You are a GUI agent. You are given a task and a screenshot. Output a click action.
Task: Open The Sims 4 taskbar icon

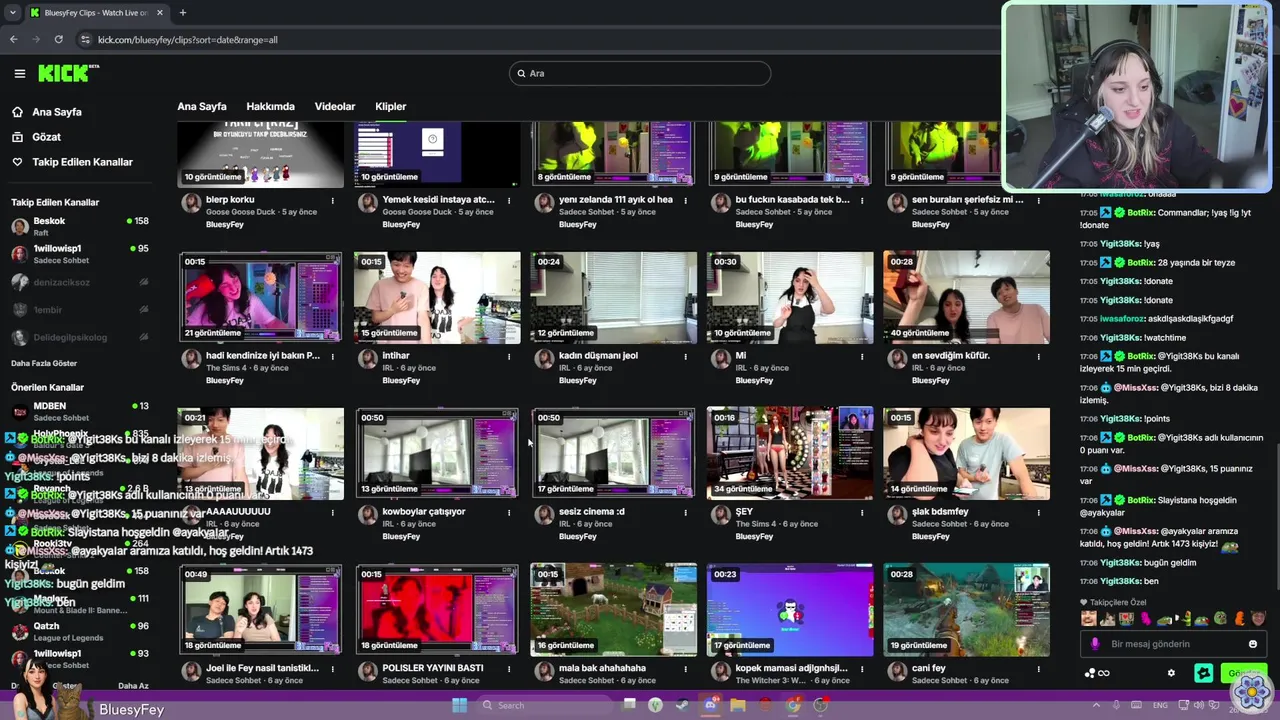(x=655, y=705)
